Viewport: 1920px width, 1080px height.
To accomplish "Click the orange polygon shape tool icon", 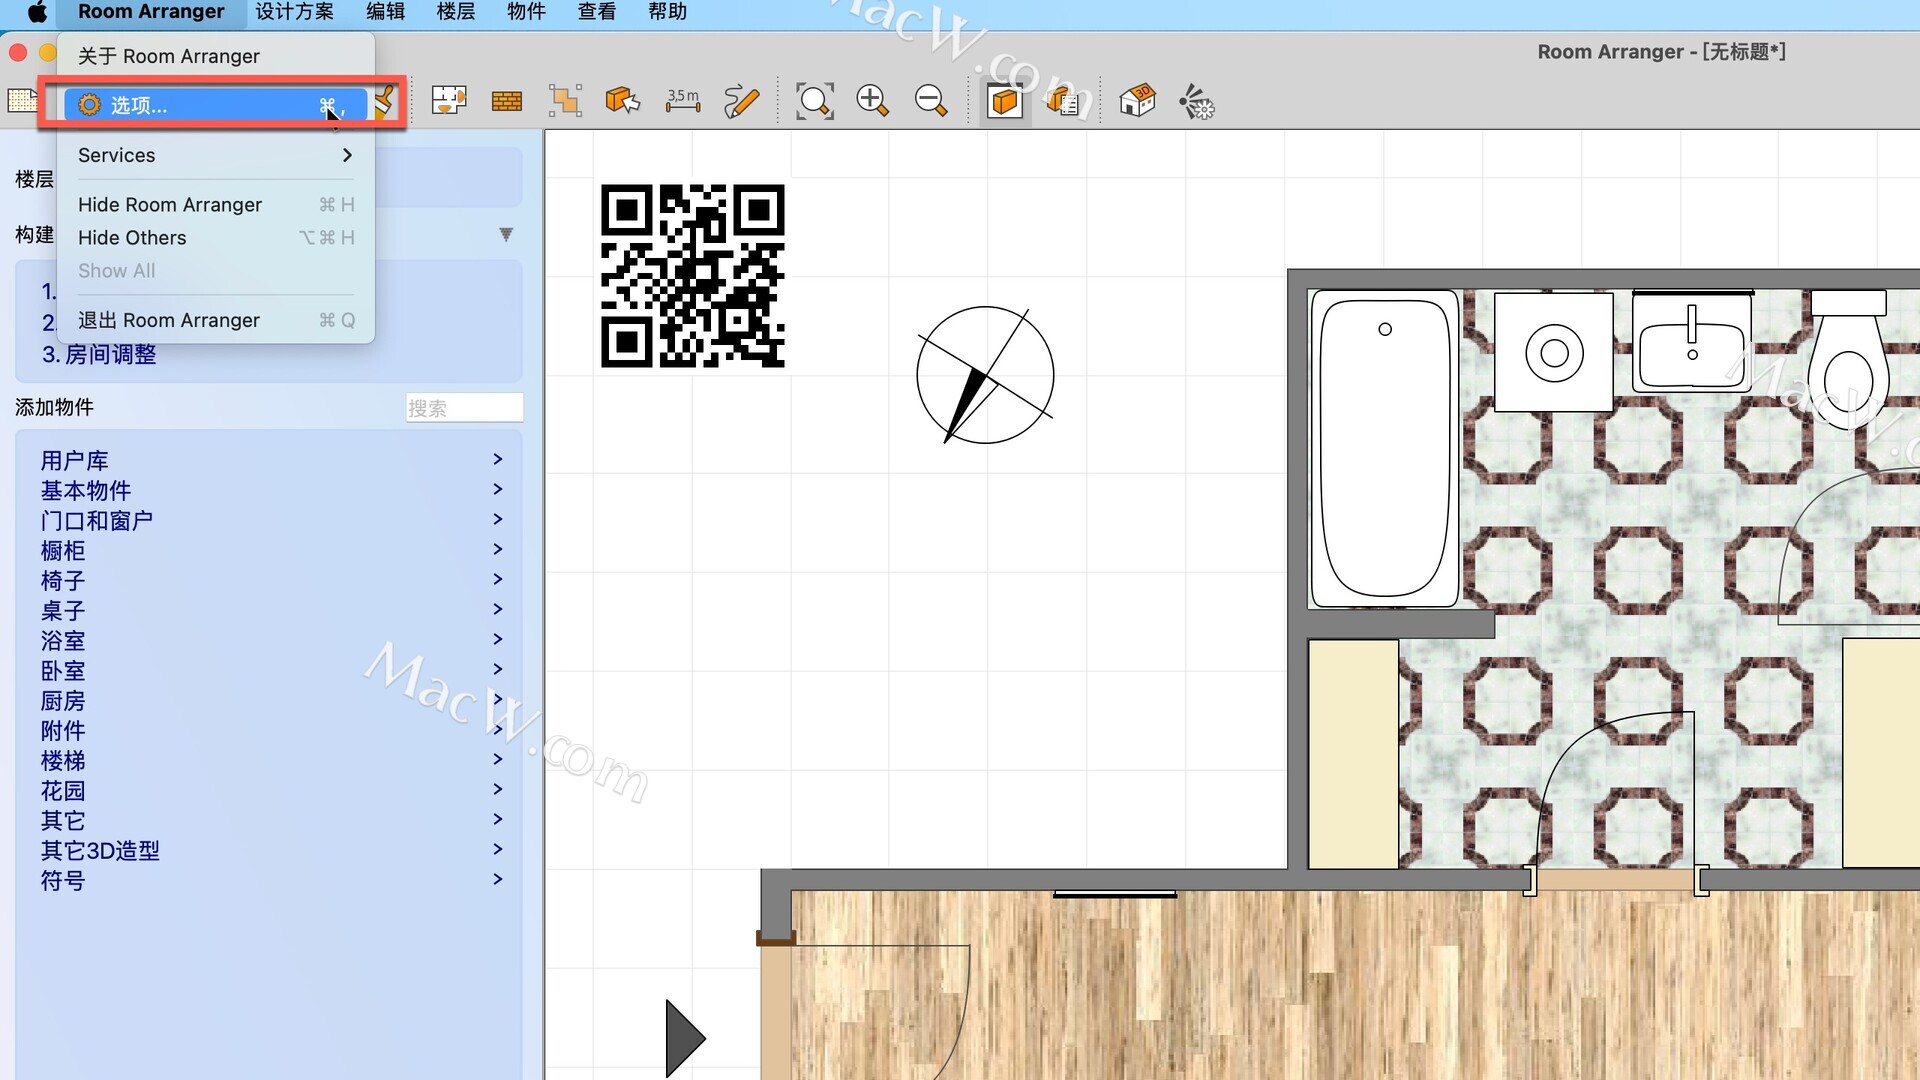I will coord(565,101).
